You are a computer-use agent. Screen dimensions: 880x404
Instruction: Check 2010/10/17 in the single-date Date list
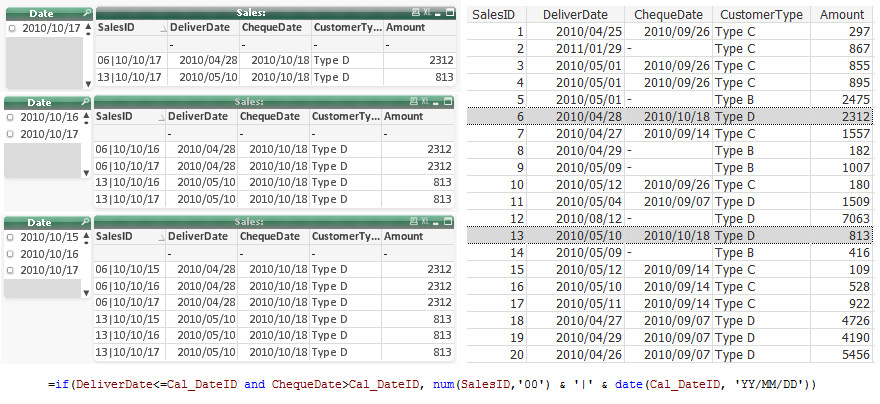click(11, 28)
